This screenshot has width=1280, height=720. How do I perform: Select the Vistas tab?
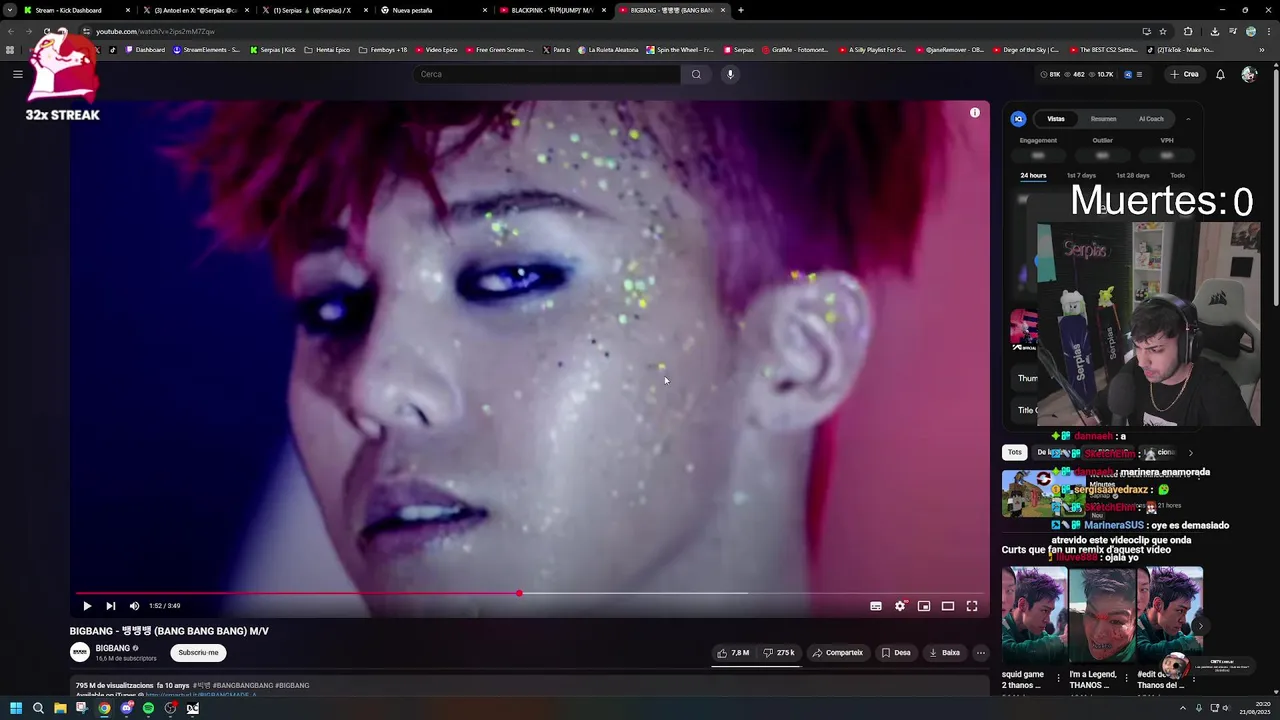coord(1056,119)
